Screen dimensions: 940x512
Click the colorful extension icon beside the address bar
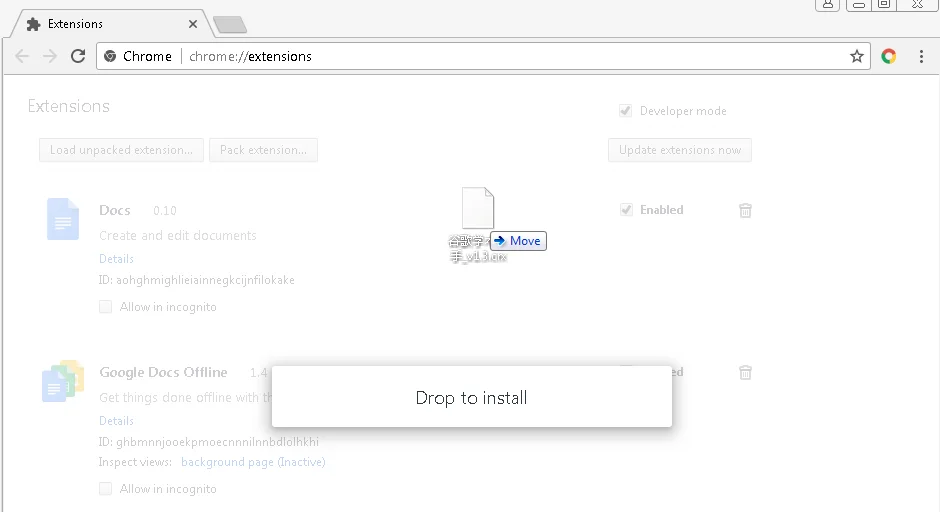click(x=888, y=56)
